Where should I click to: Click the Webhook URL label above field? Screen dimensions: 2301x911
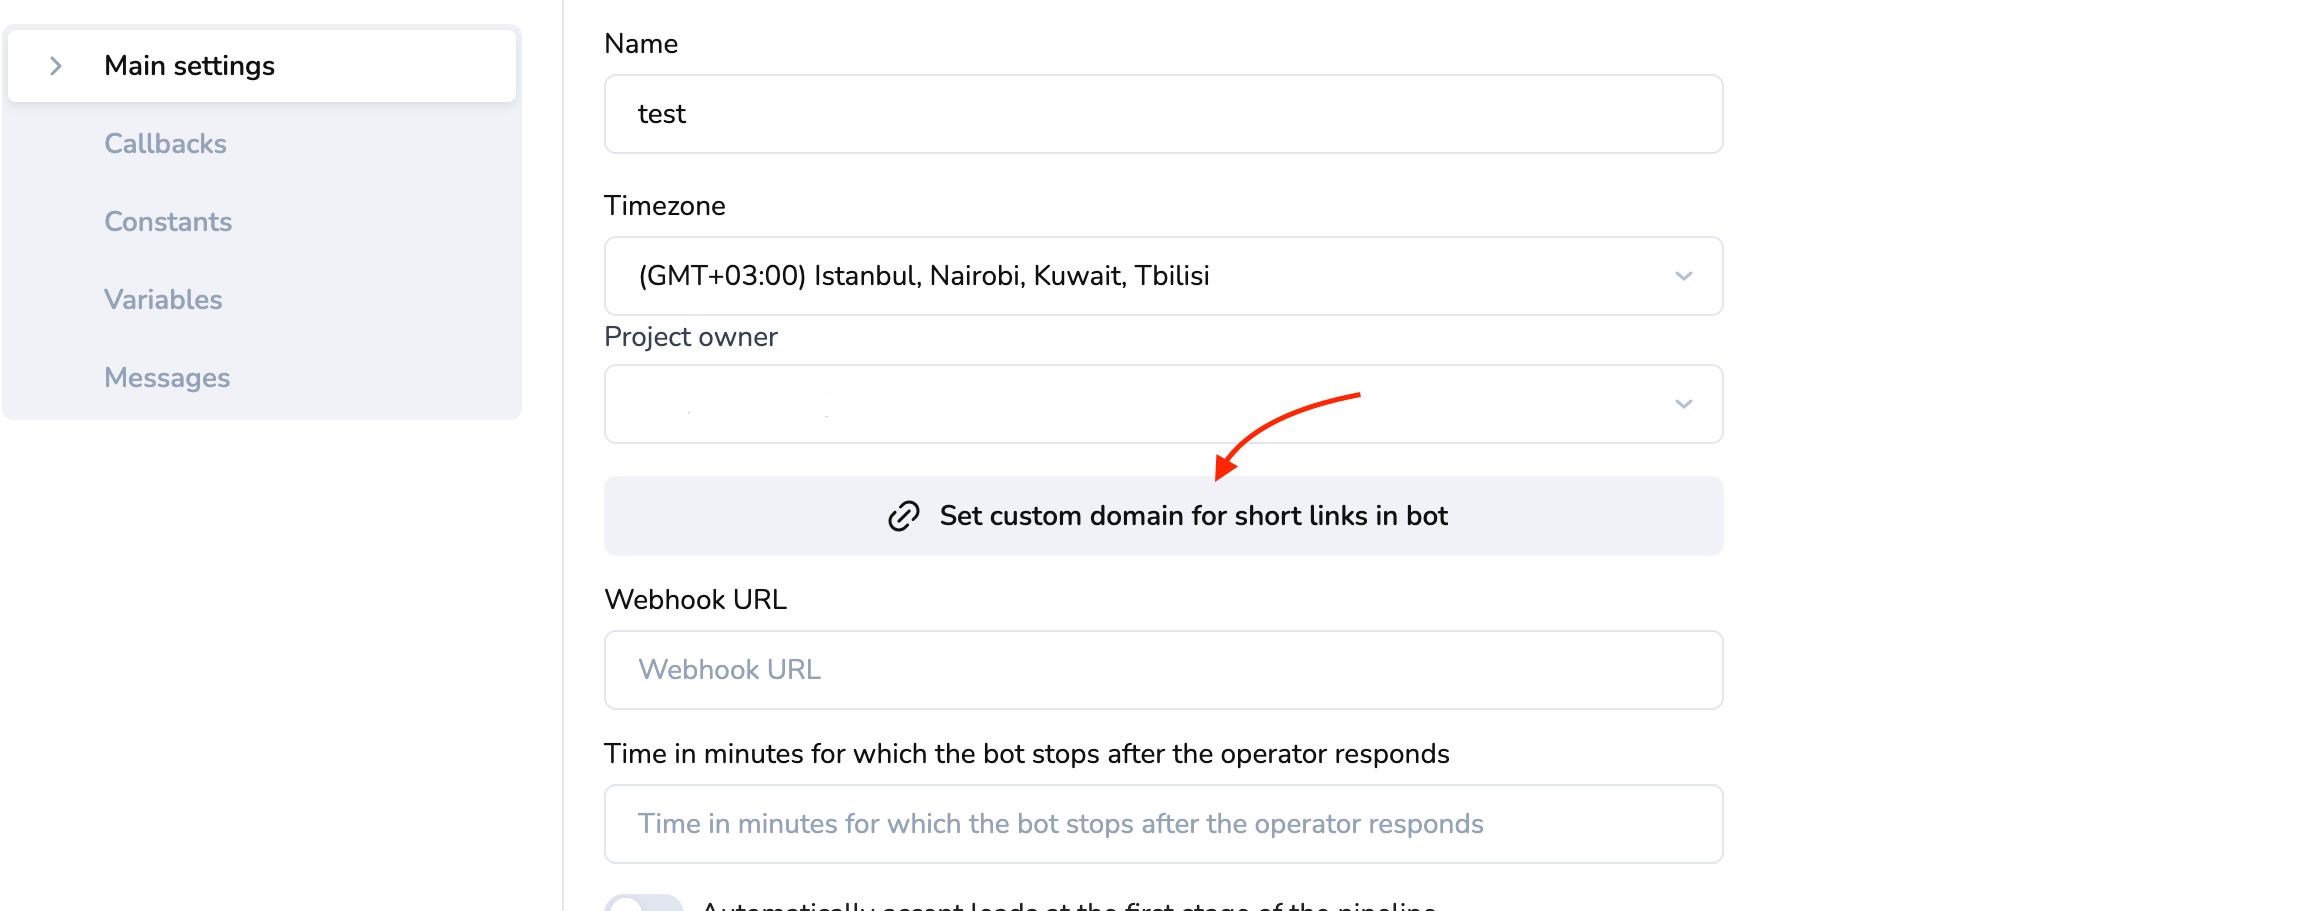coord(695,600)
